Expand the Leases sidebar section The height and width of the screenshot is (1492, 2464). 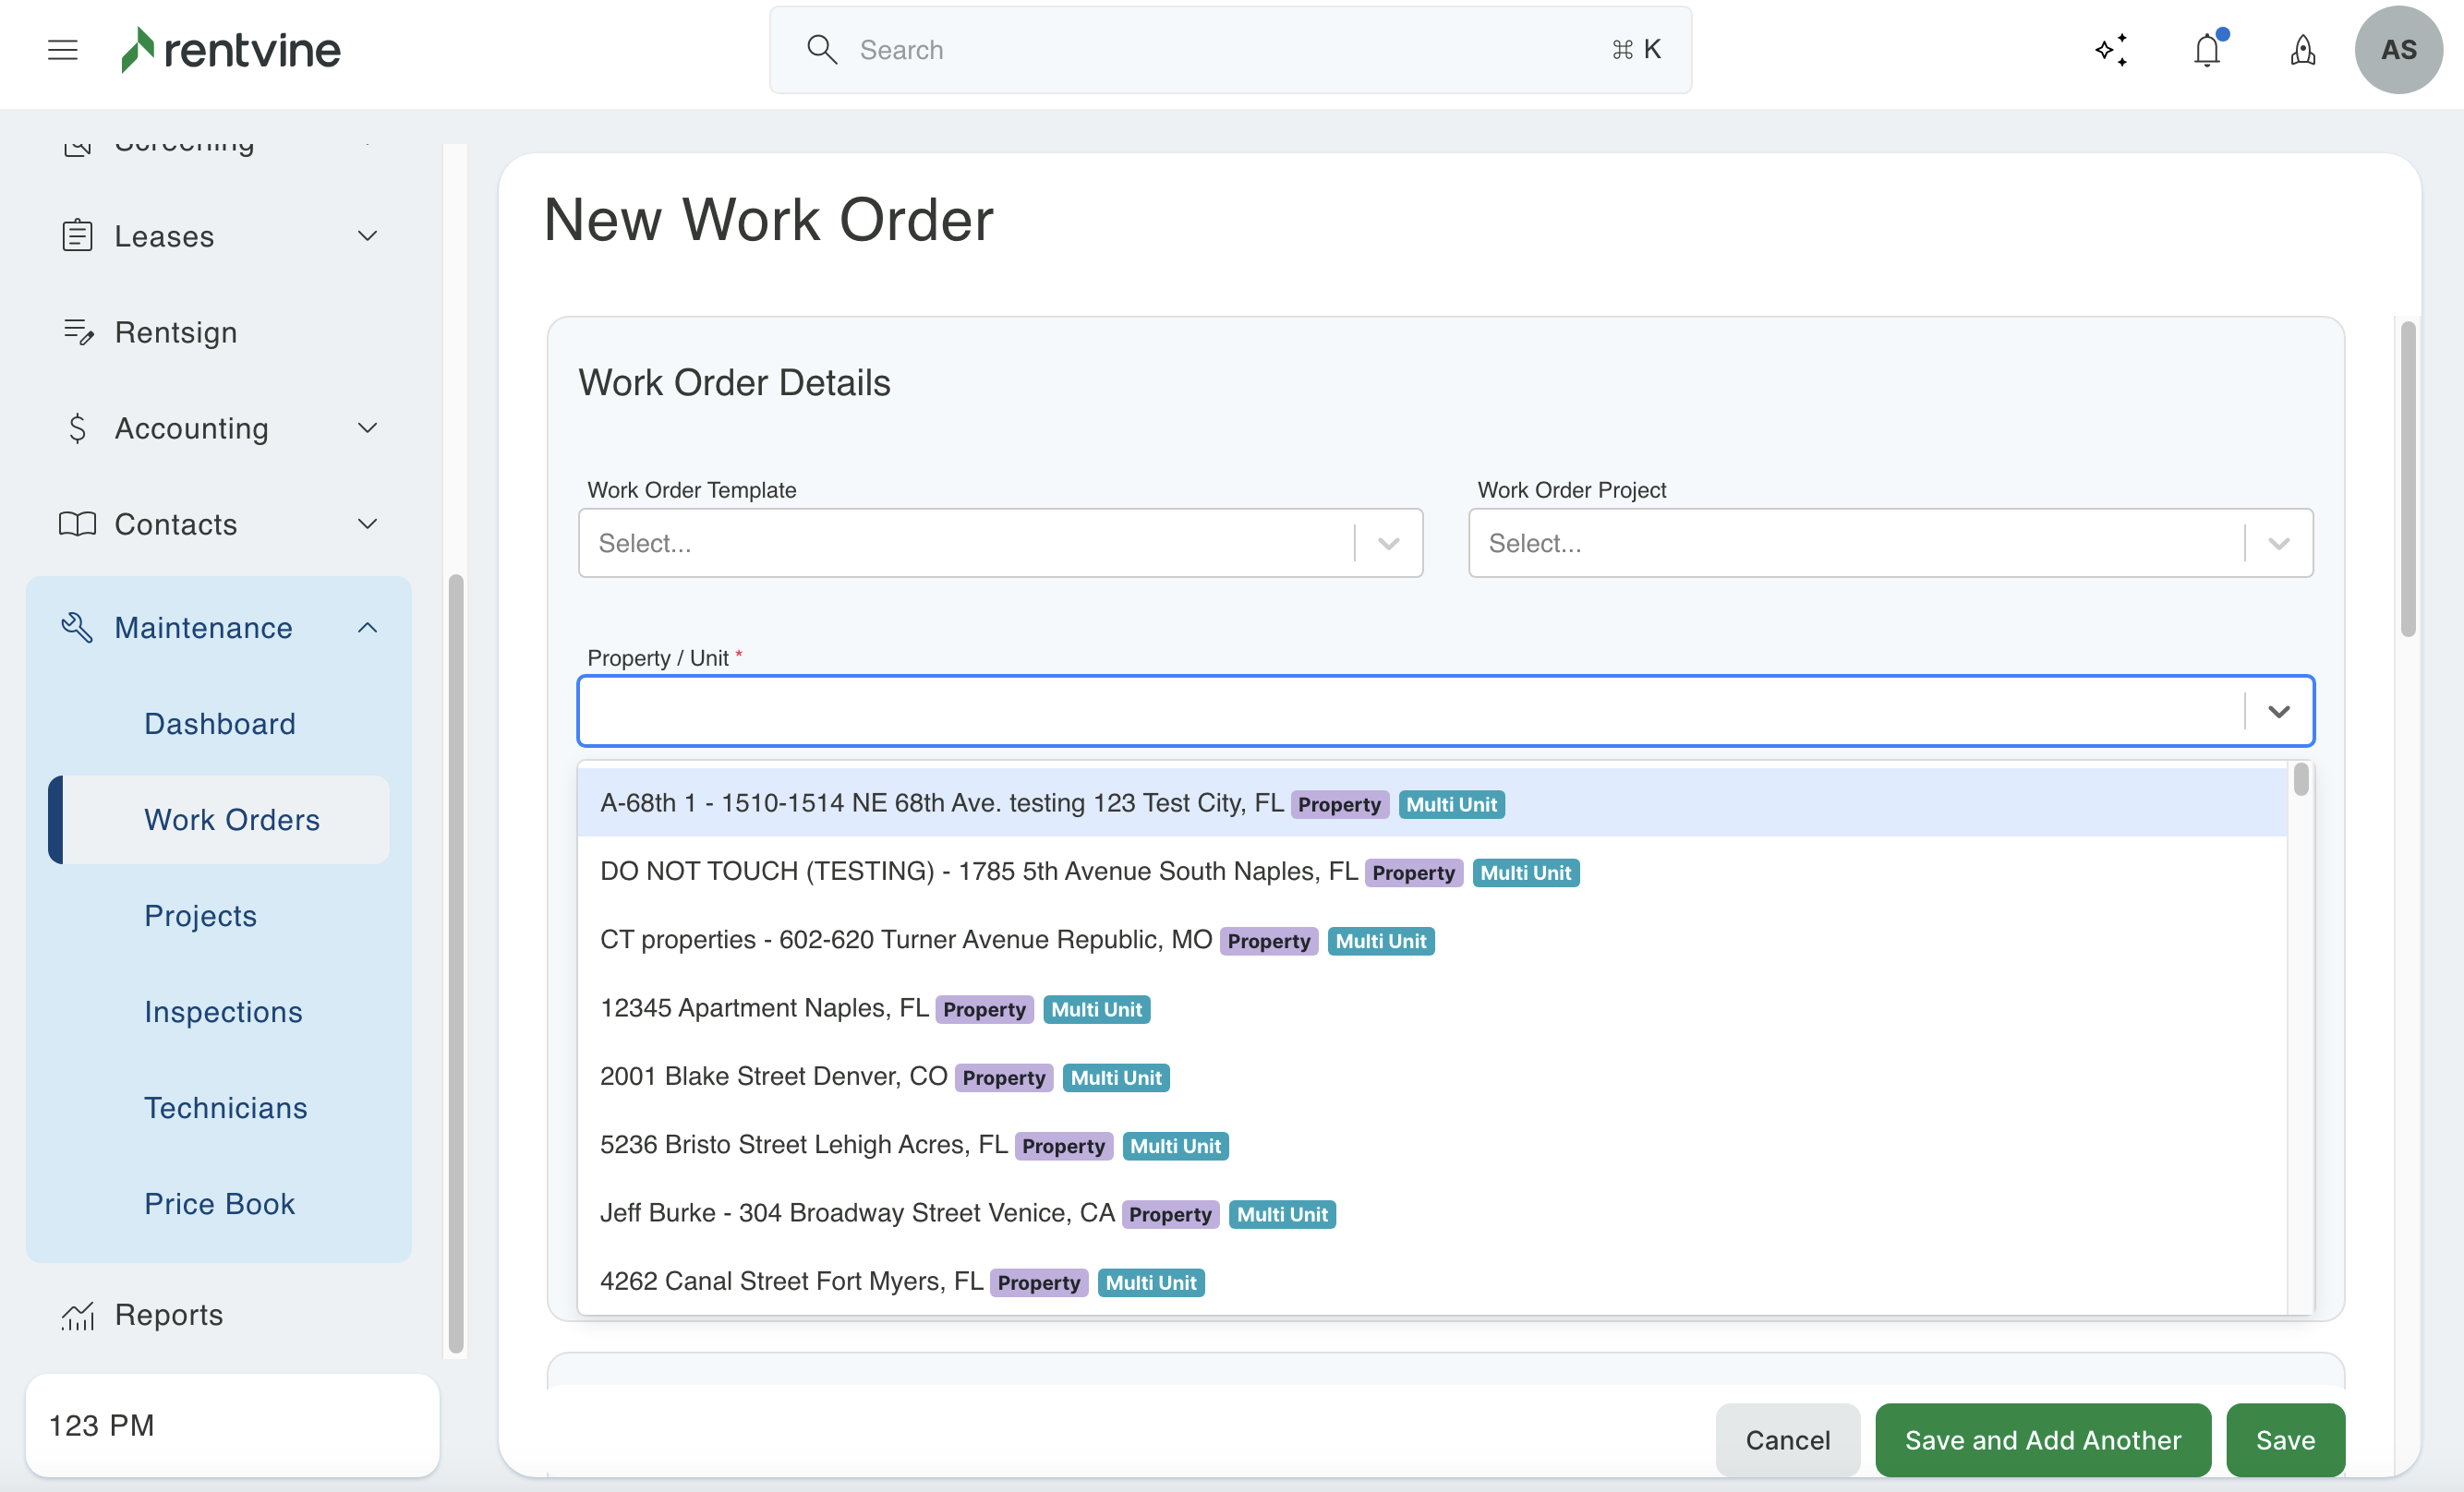[x=367, y=236]
